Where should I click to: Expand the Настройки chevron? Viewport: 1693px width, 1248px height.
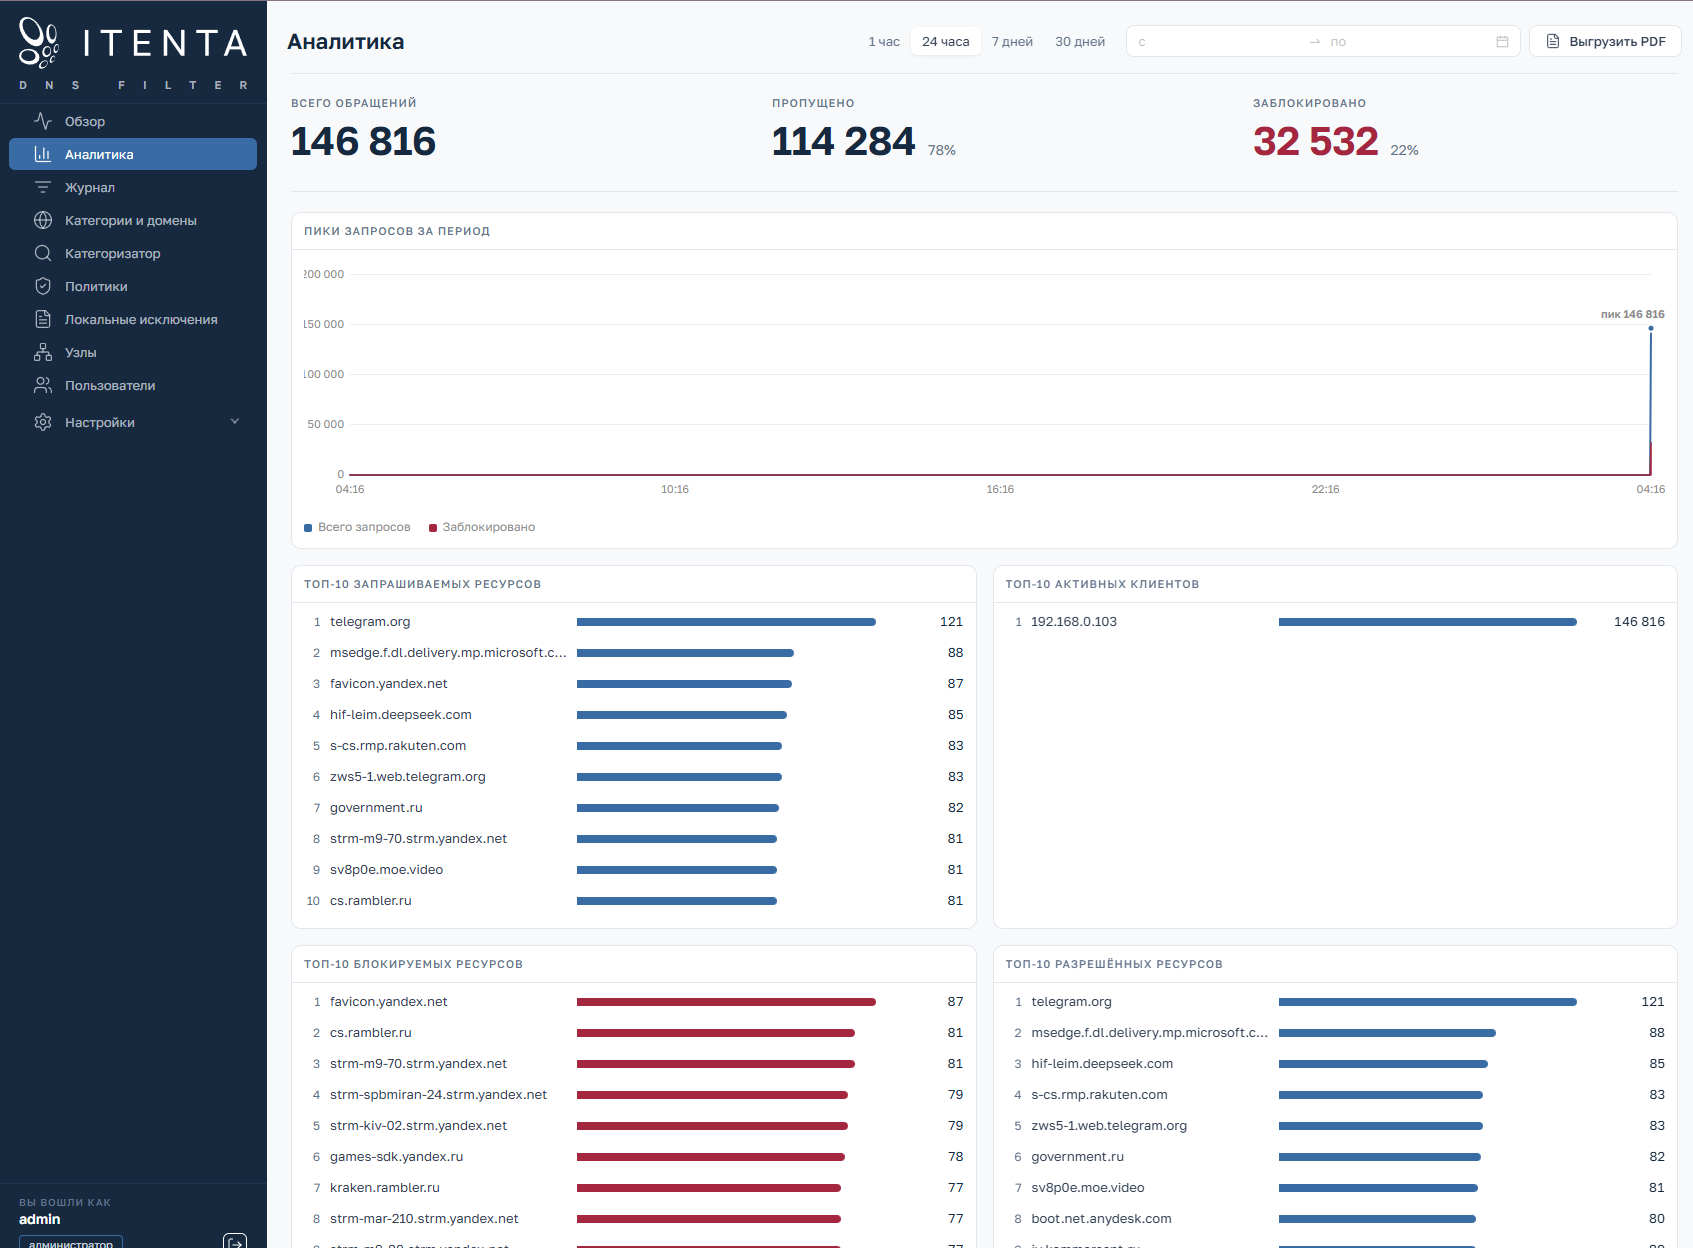click(x=235, y=422)
